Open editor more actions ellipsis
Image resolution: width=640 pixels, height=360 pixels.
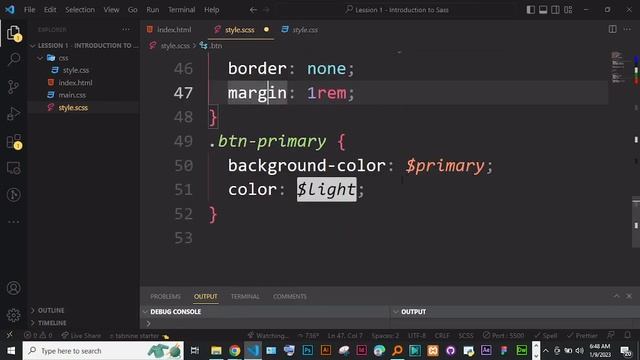[627, 29]
